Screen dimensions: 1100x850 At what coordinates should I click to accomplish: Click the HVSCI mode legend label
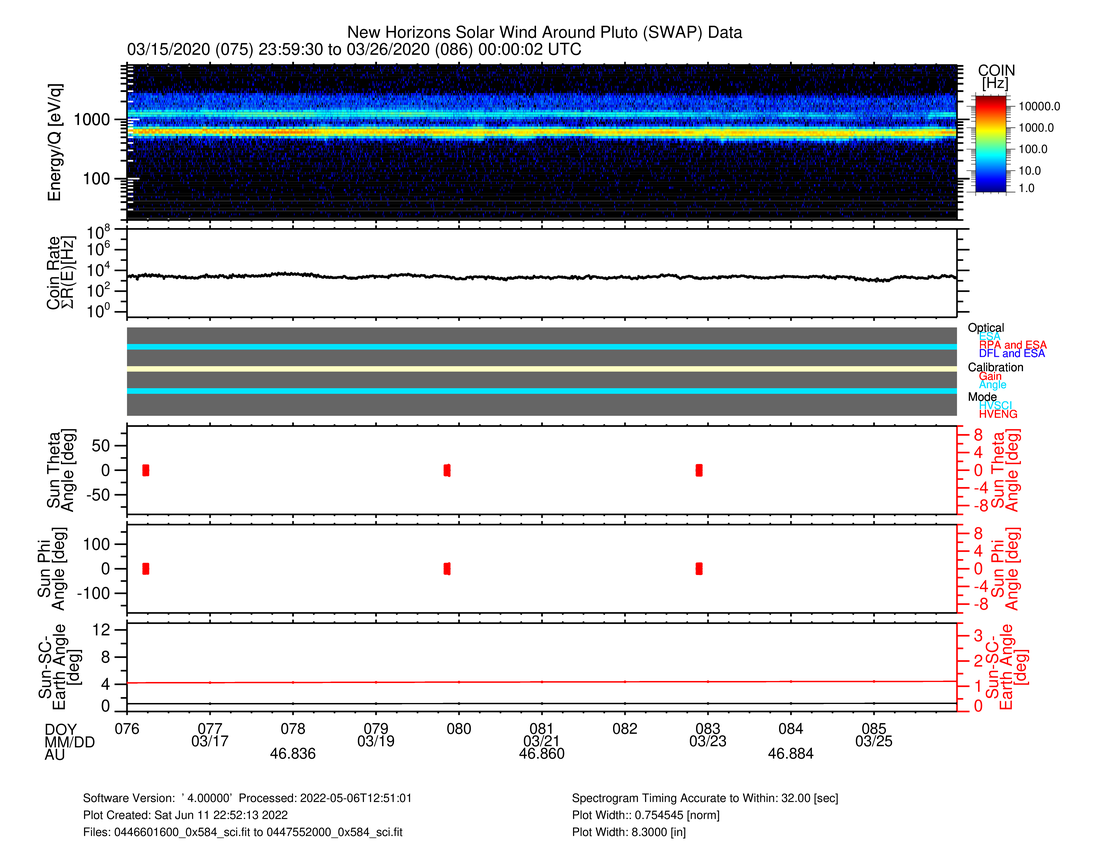click(x=999, y=405)
